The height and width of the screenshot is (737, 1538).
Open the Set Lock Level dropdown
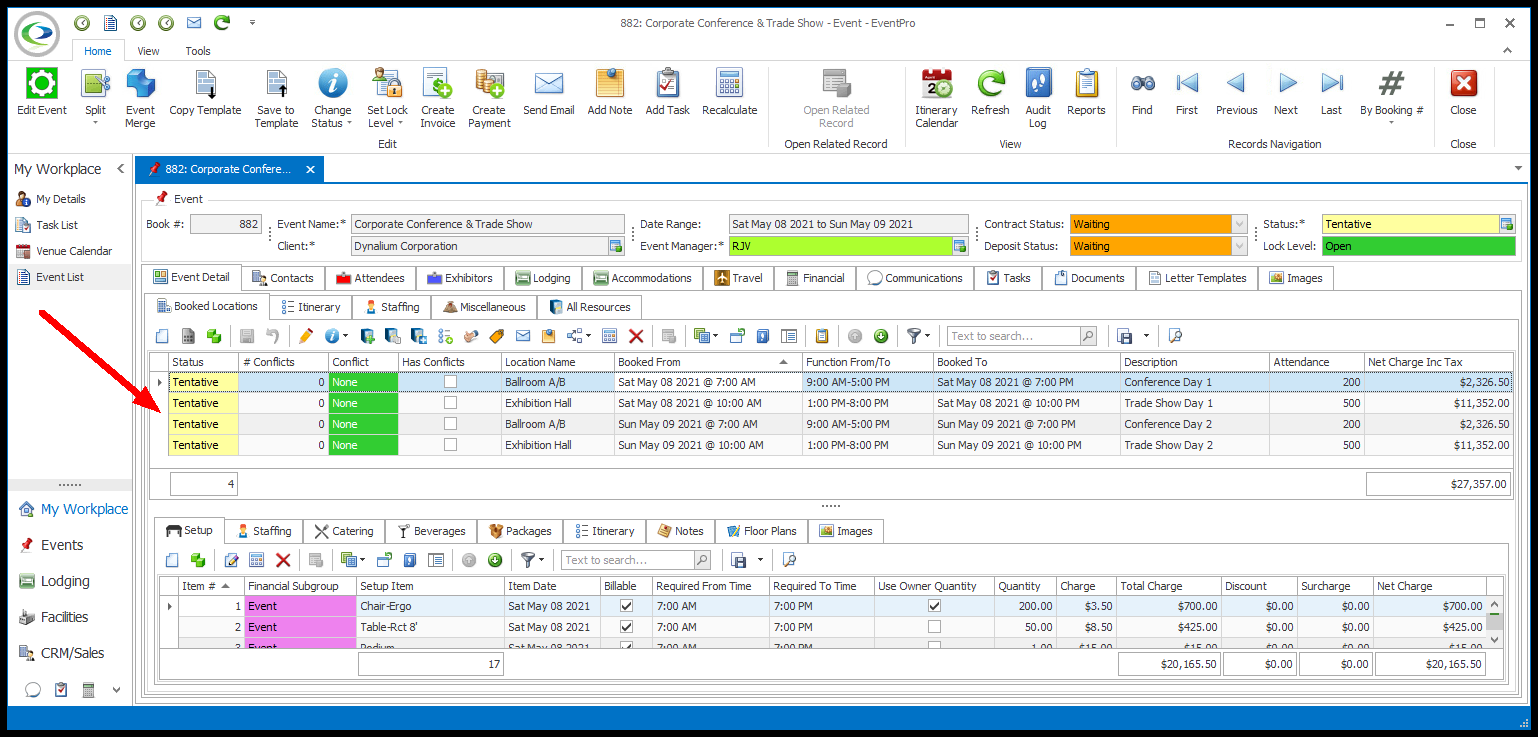400,124
